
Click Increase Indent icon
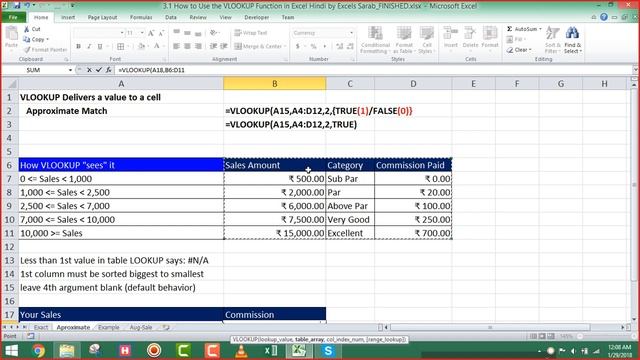224,47
